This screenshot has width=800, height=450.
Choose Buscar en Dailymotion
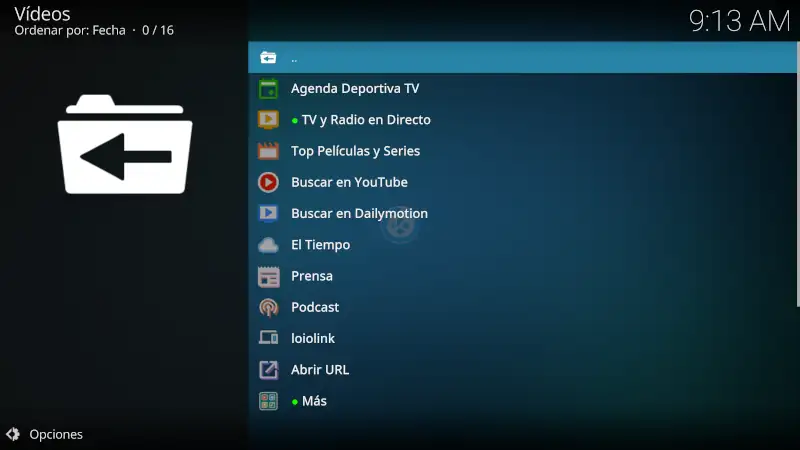pos(522,213)
